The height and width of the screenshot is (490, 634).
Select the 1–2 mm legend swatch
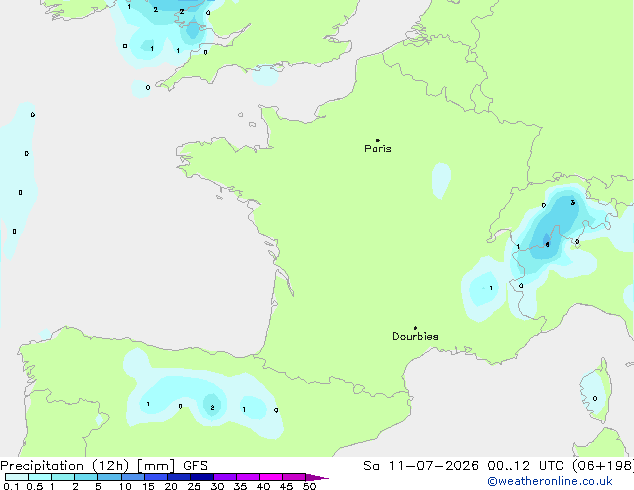tap(63, 477)
